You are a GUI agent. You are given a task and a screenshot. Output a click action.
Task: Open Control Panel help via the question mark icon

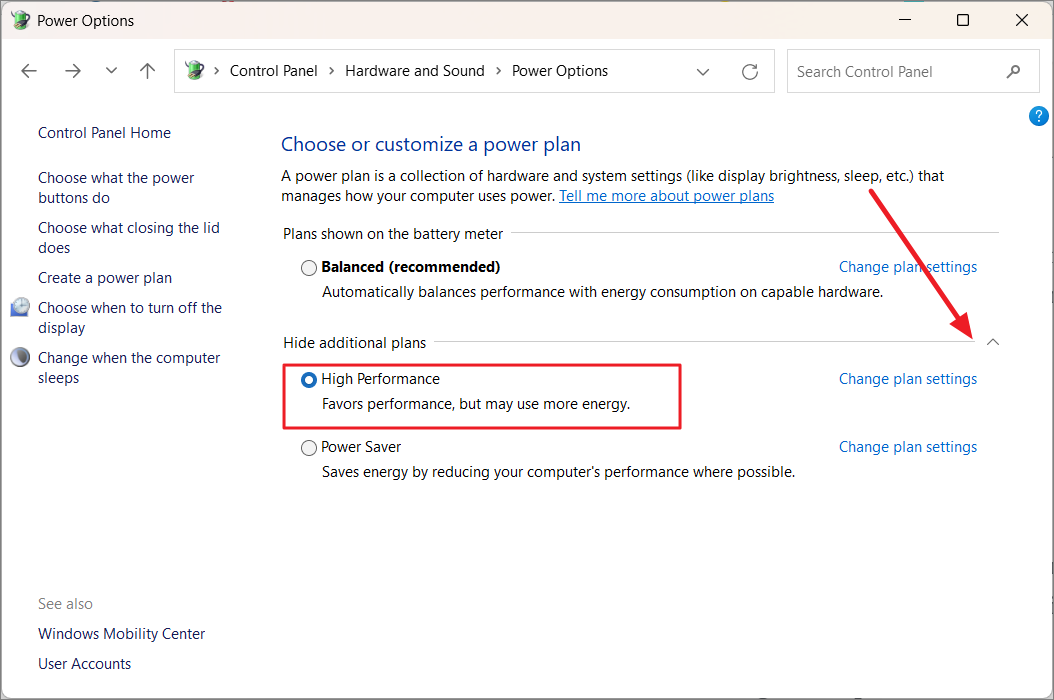[1038, 115]
